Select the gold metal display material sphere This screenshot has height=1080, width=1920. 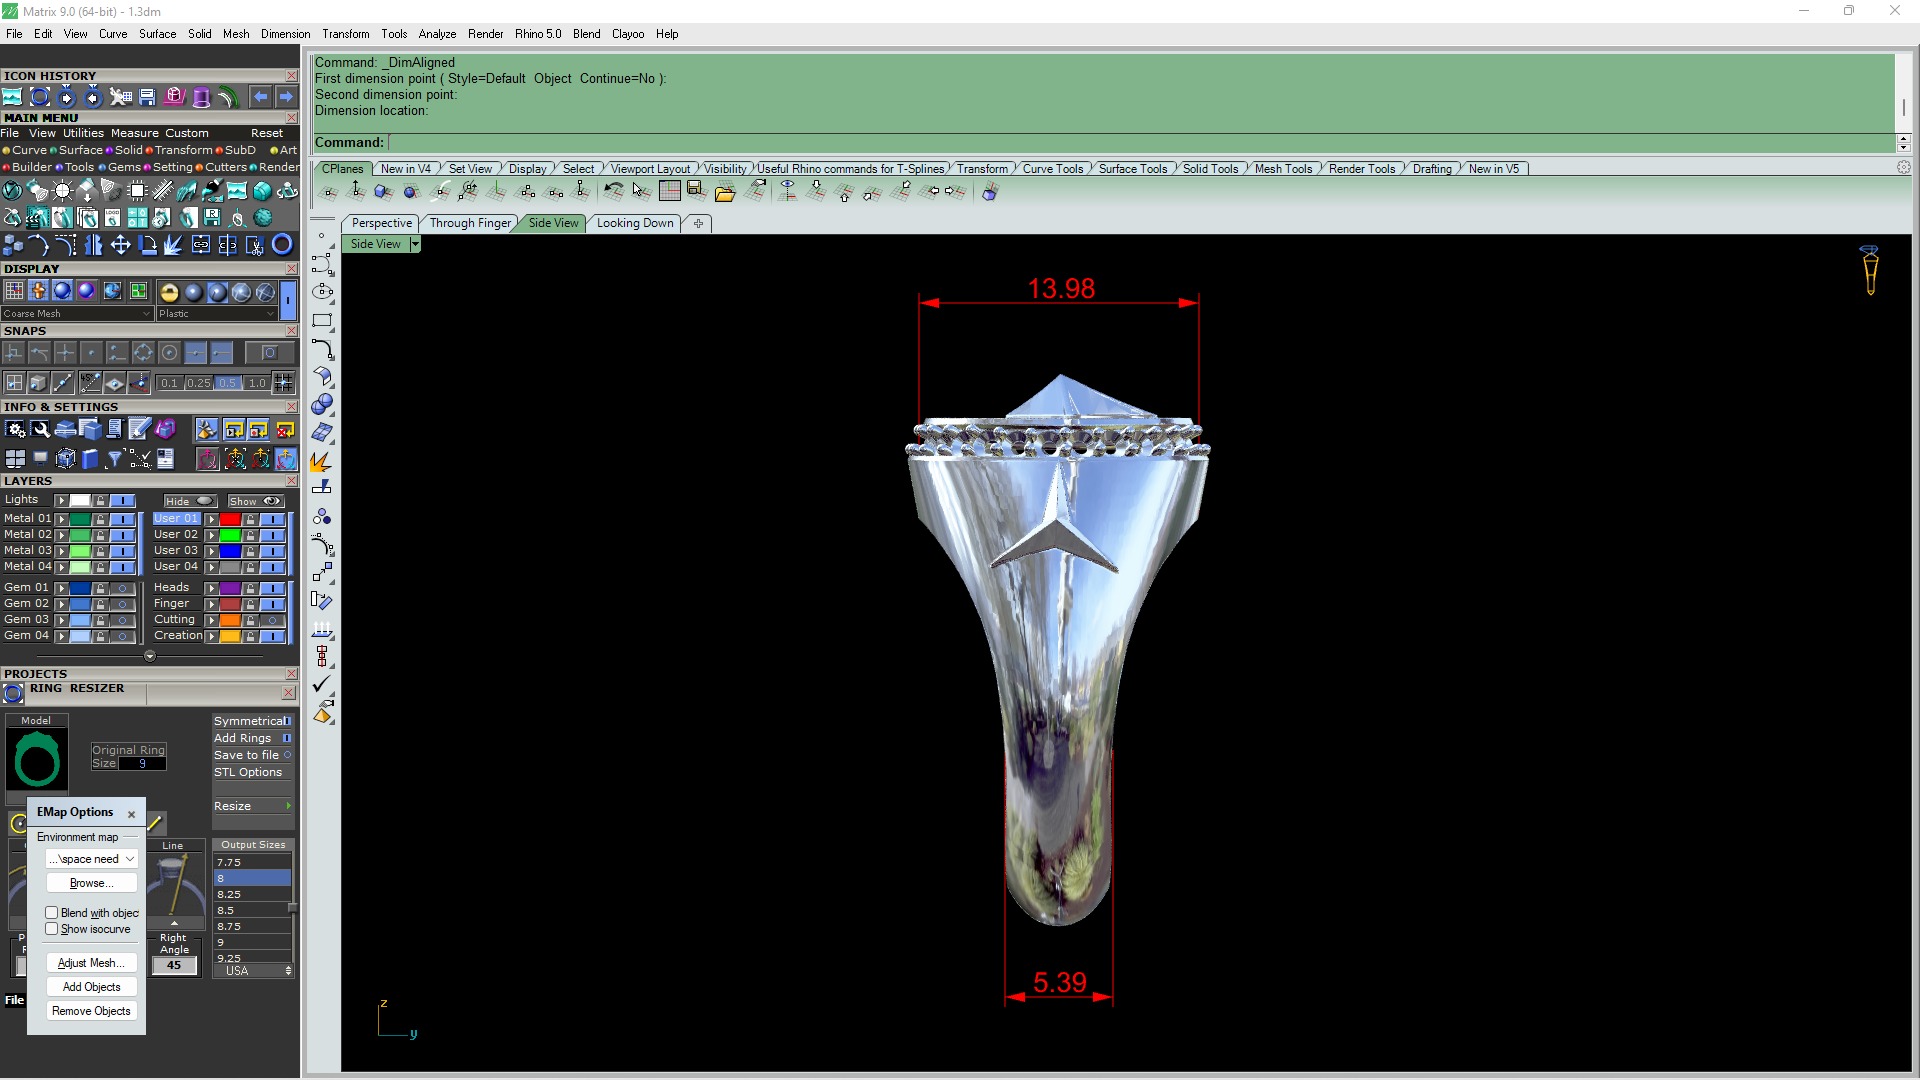point(169,292)
